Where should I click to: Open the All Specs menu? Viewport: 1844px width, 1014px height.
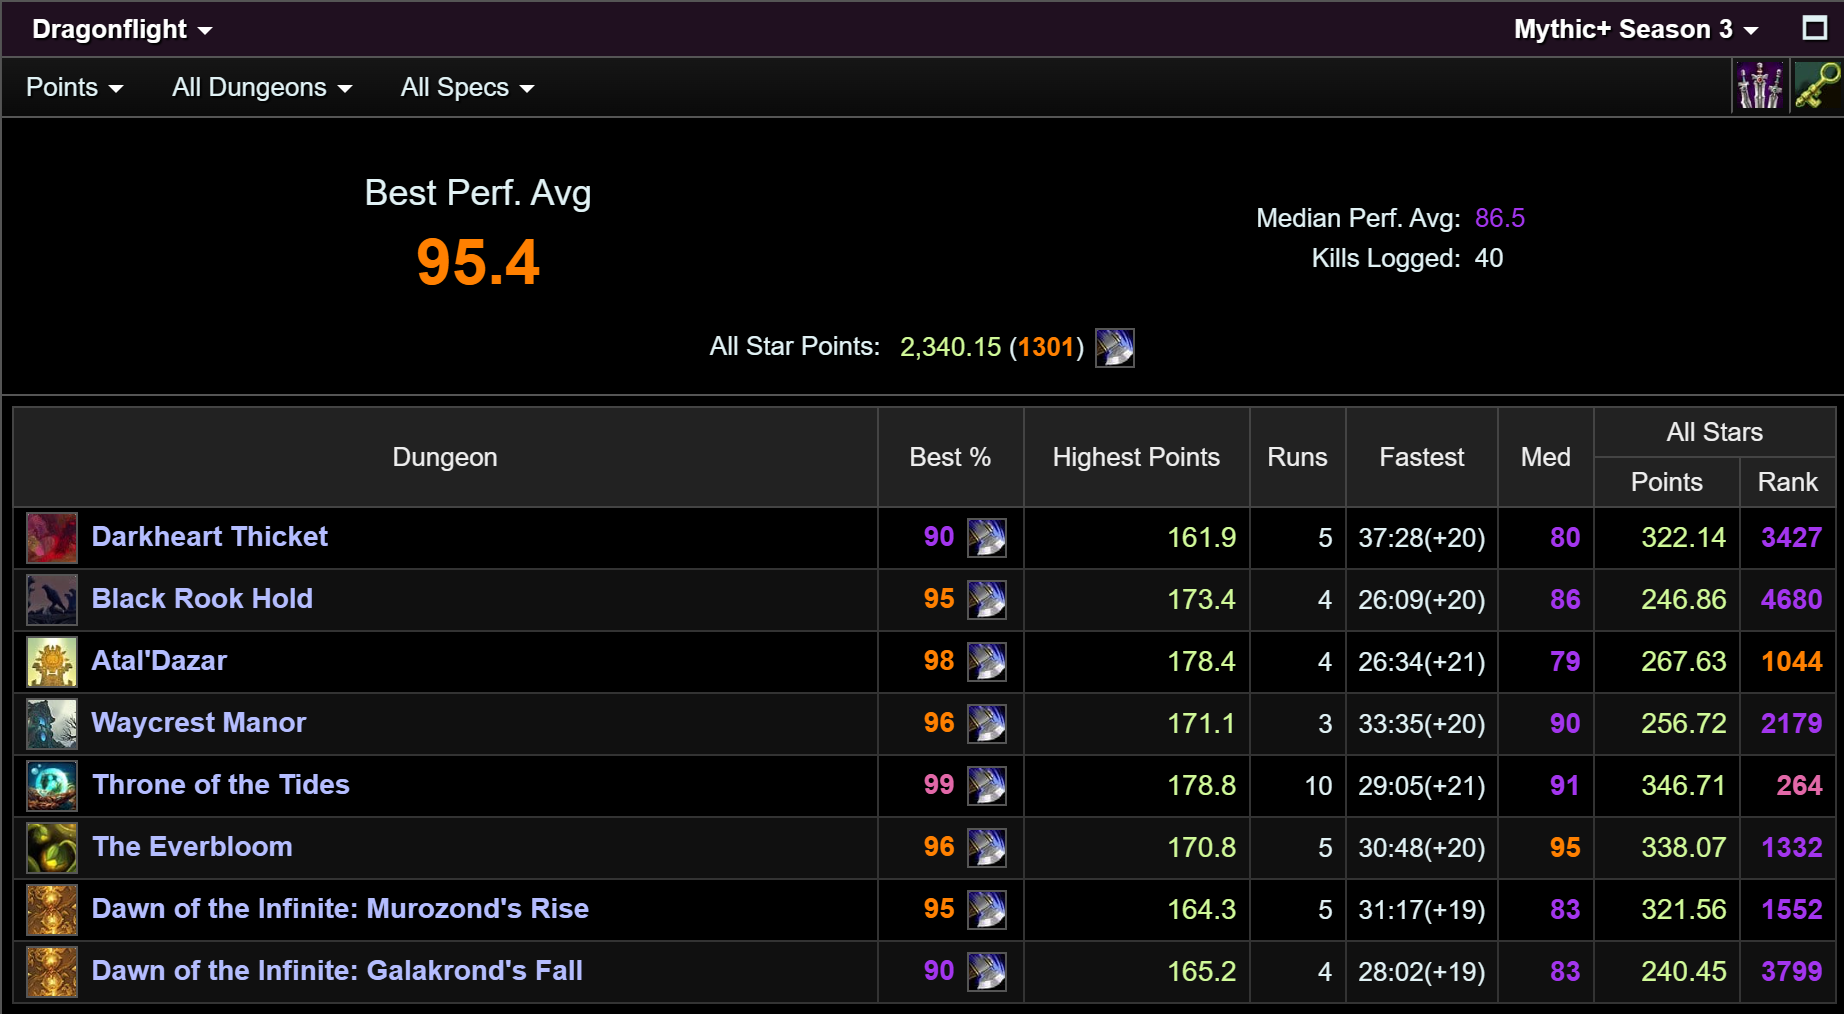[467, 87]
